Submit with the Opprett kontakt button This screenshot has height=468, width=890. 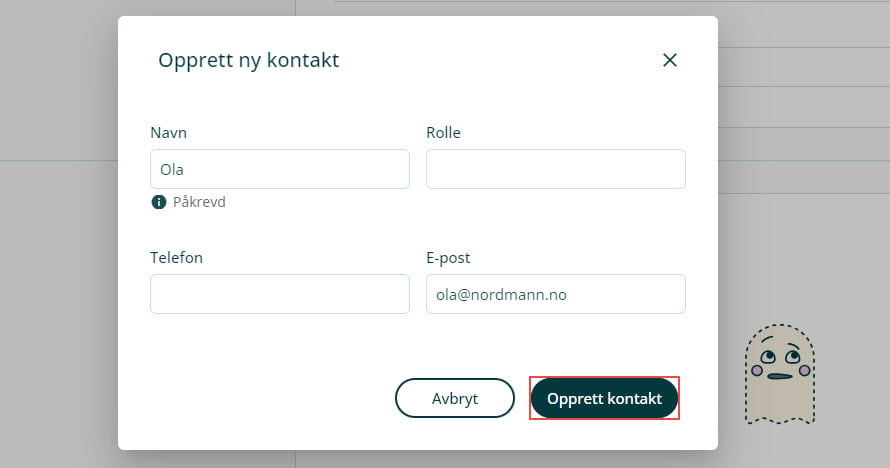coord(604,398)
